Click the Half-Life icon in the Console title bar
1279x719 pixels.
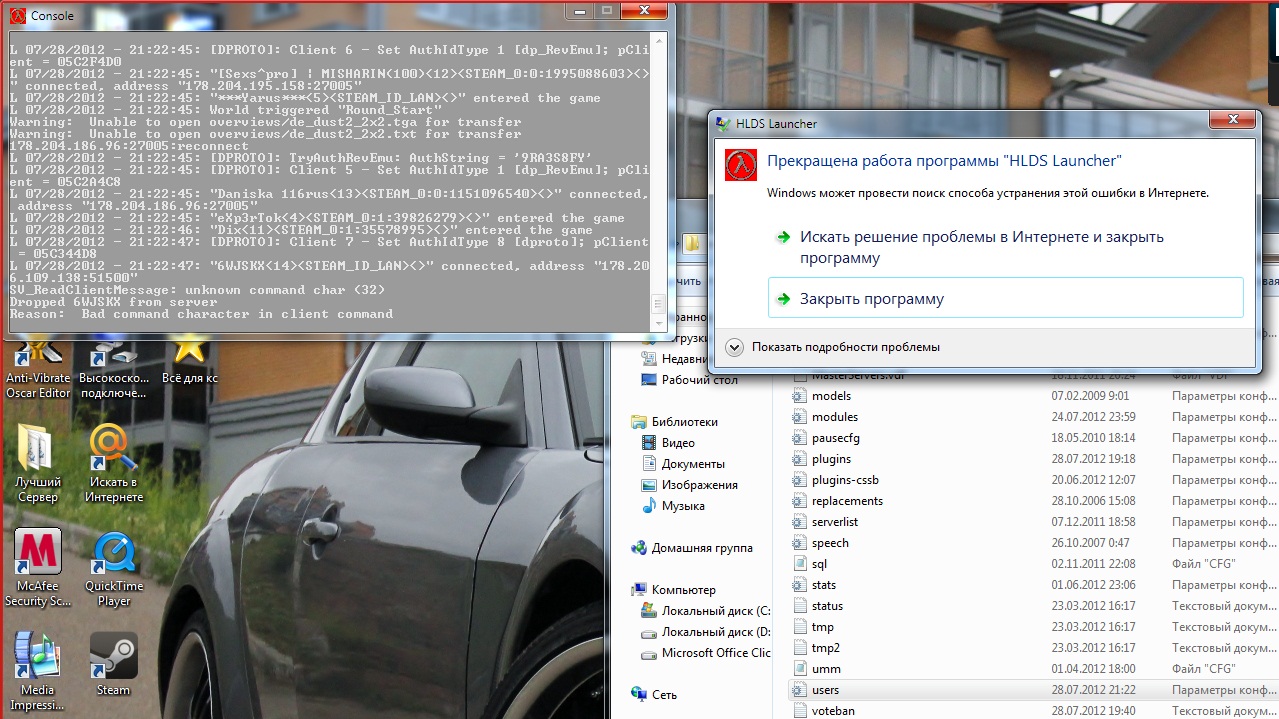coord(17,16)
